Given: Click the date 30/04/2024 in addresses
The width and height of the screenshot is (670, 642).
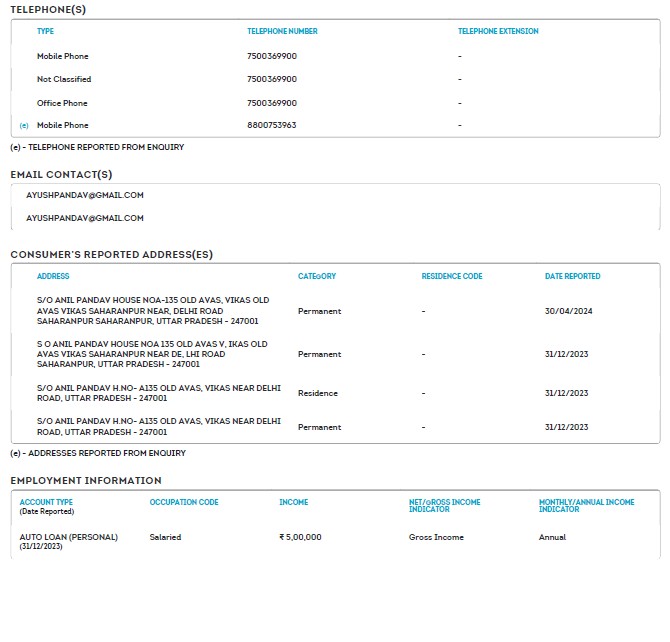Looking at the screenshot, I should tap(569, 311).
